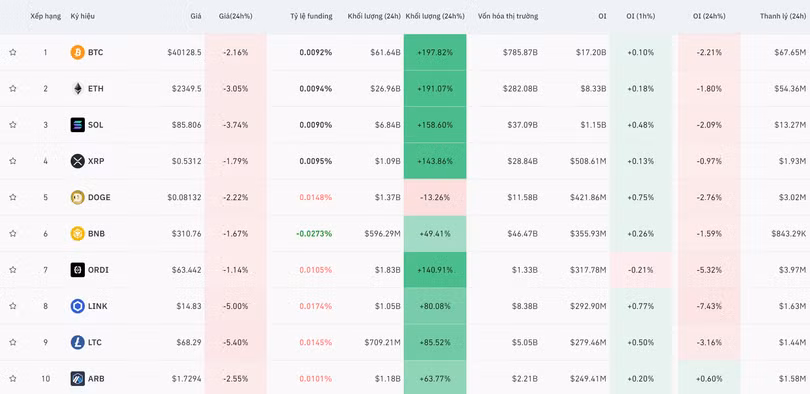Select the $785.87B market cap cell
The width and height of the screenshot is (810, 394).
(x=520, y=52)
